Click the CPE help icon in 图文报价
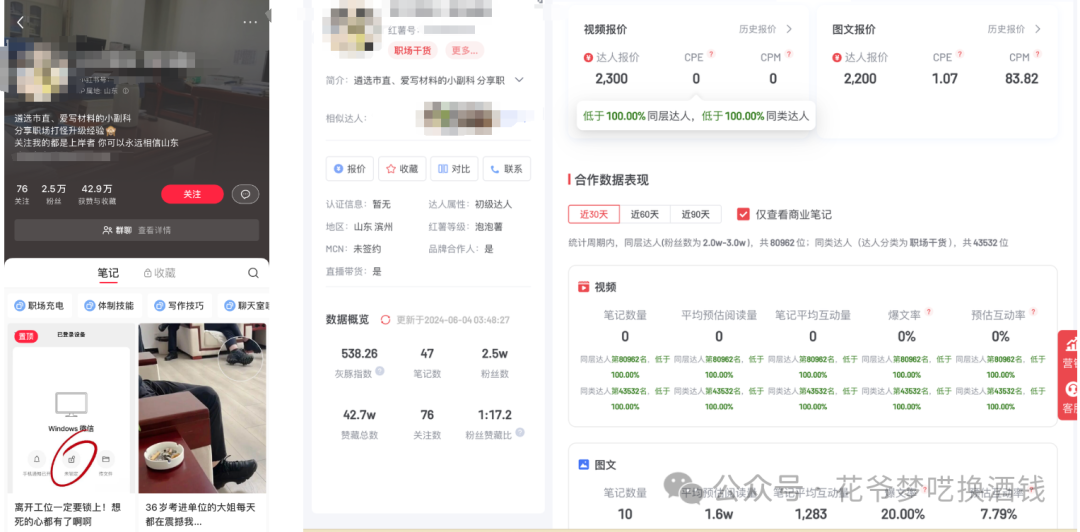This screenshot has width=1080, height=532. 960,54
